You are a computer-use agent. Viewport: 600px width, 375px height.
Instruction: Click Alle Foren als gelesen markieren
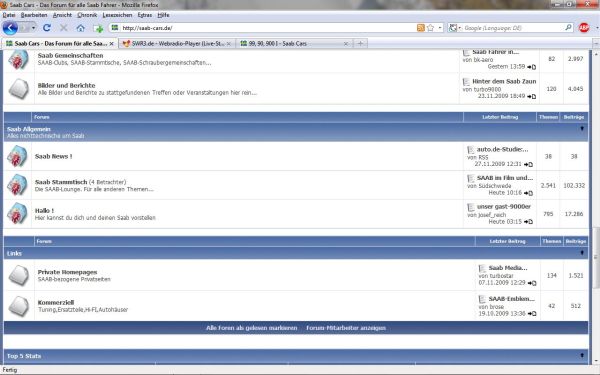click(251, 328)
